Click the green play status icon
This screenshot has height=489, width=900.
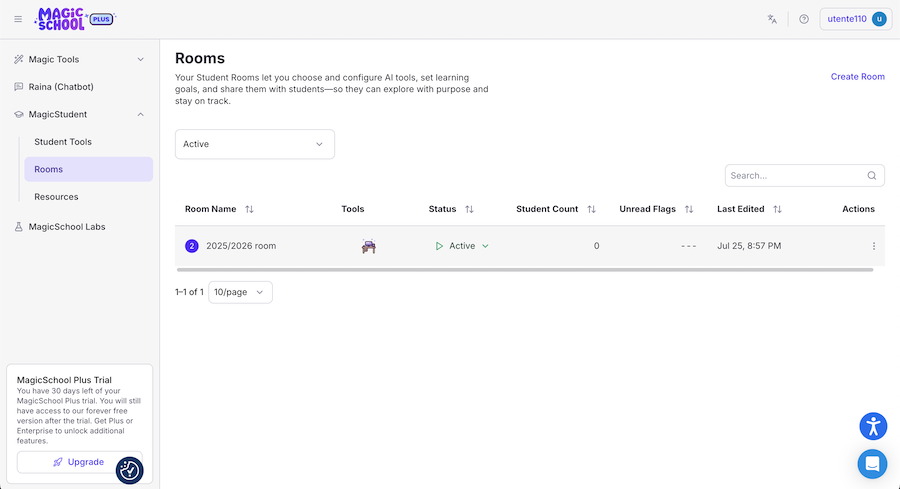[439, 246]
